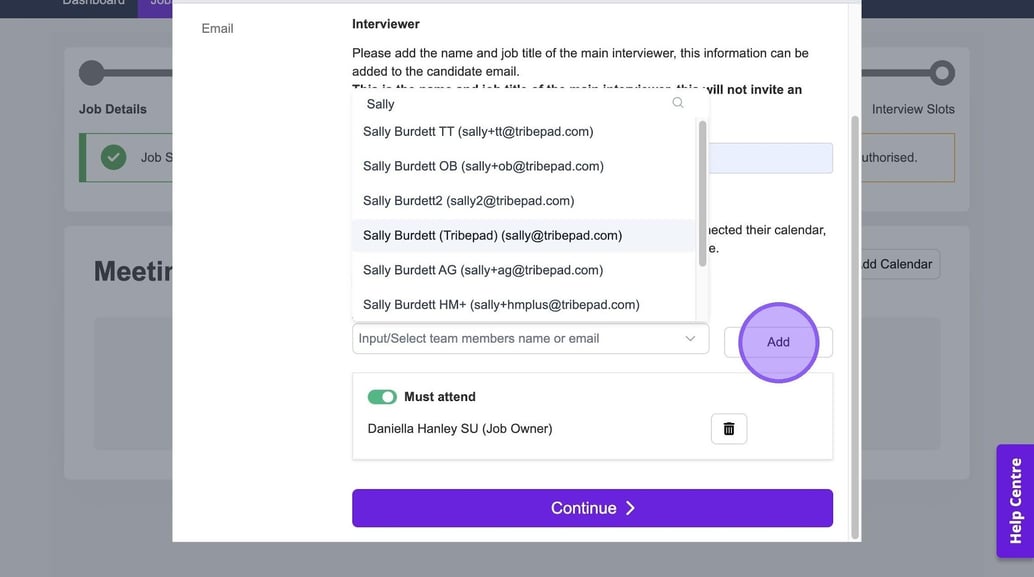Viewport: 1034px width, 577px height.
Task: Toggle the Must attend switch
Action: [382, 397]
